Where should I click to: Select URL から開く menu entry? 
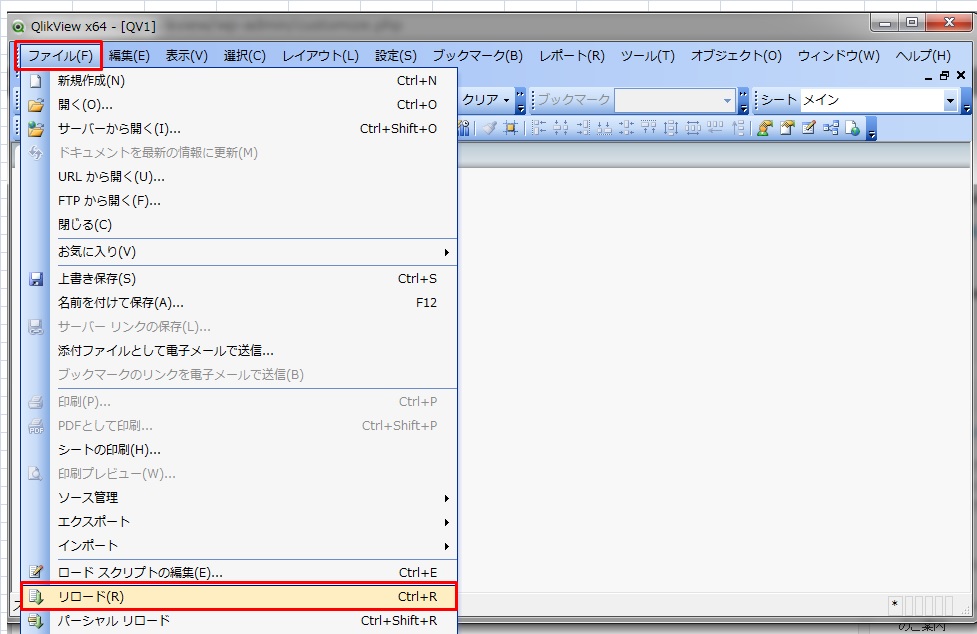(111, 177)
